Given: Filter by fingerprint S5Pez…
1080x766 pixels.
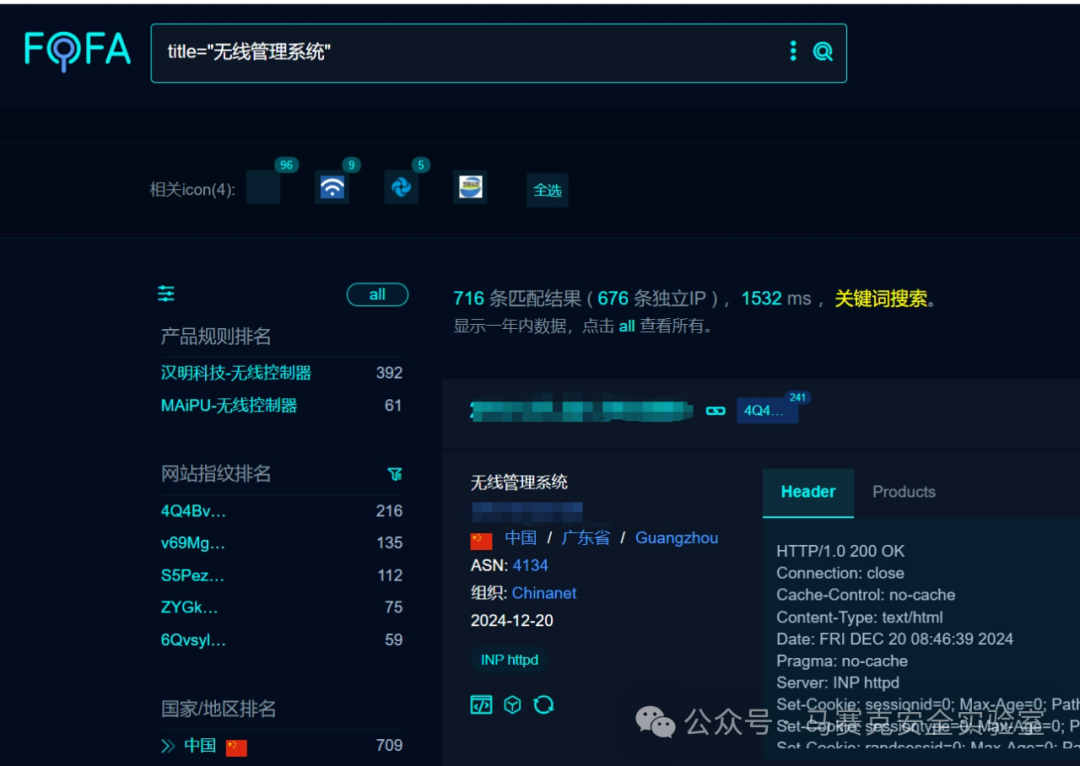Looking at the screenshot, I should [x=192, y=575].
